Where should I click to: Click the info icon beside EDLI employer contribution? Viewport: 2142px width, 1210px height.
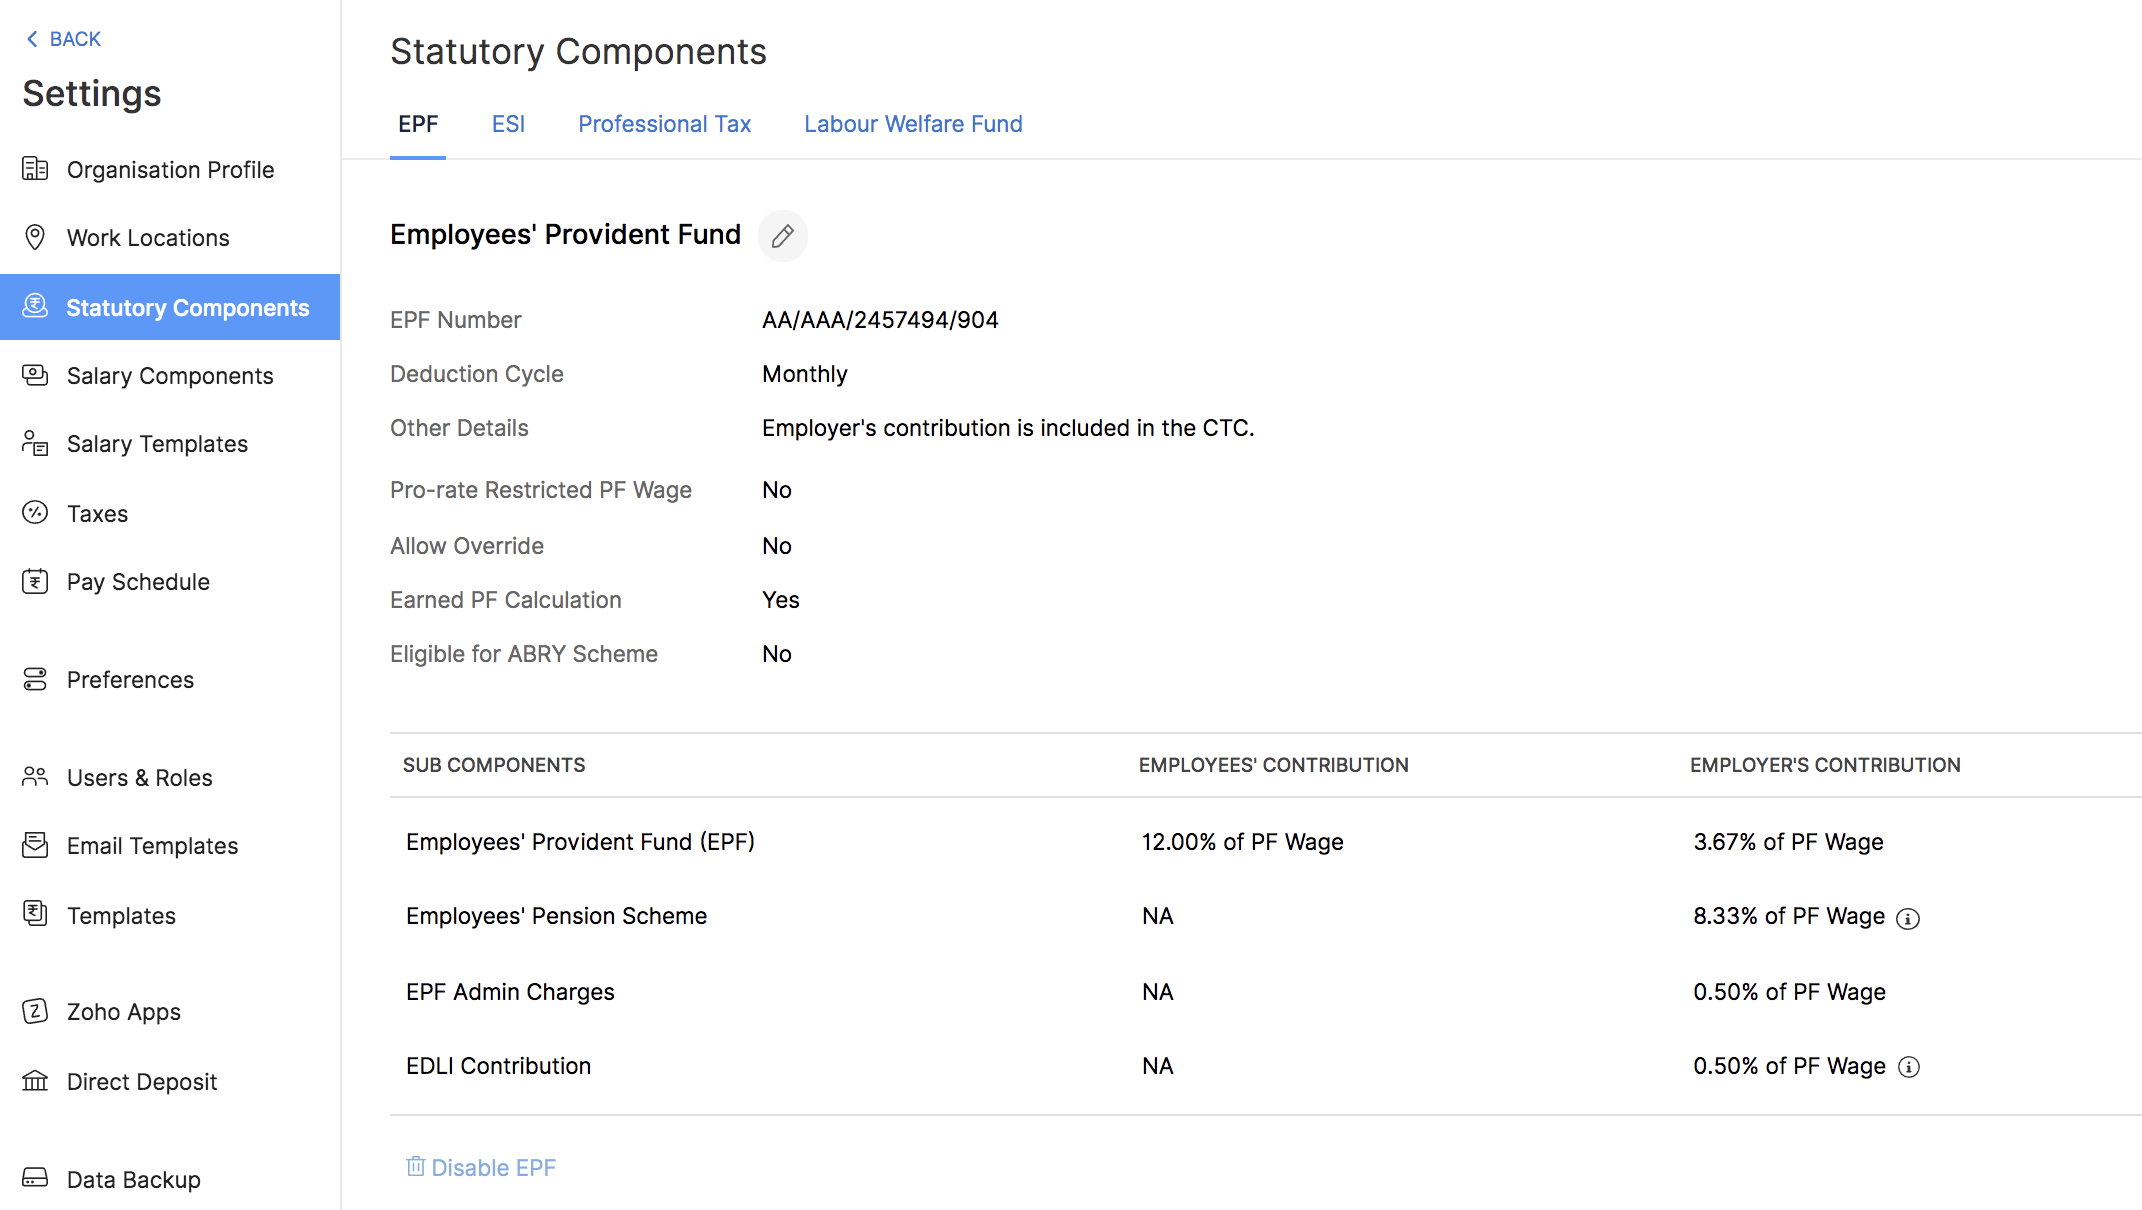click(x=1908, y=1067)
